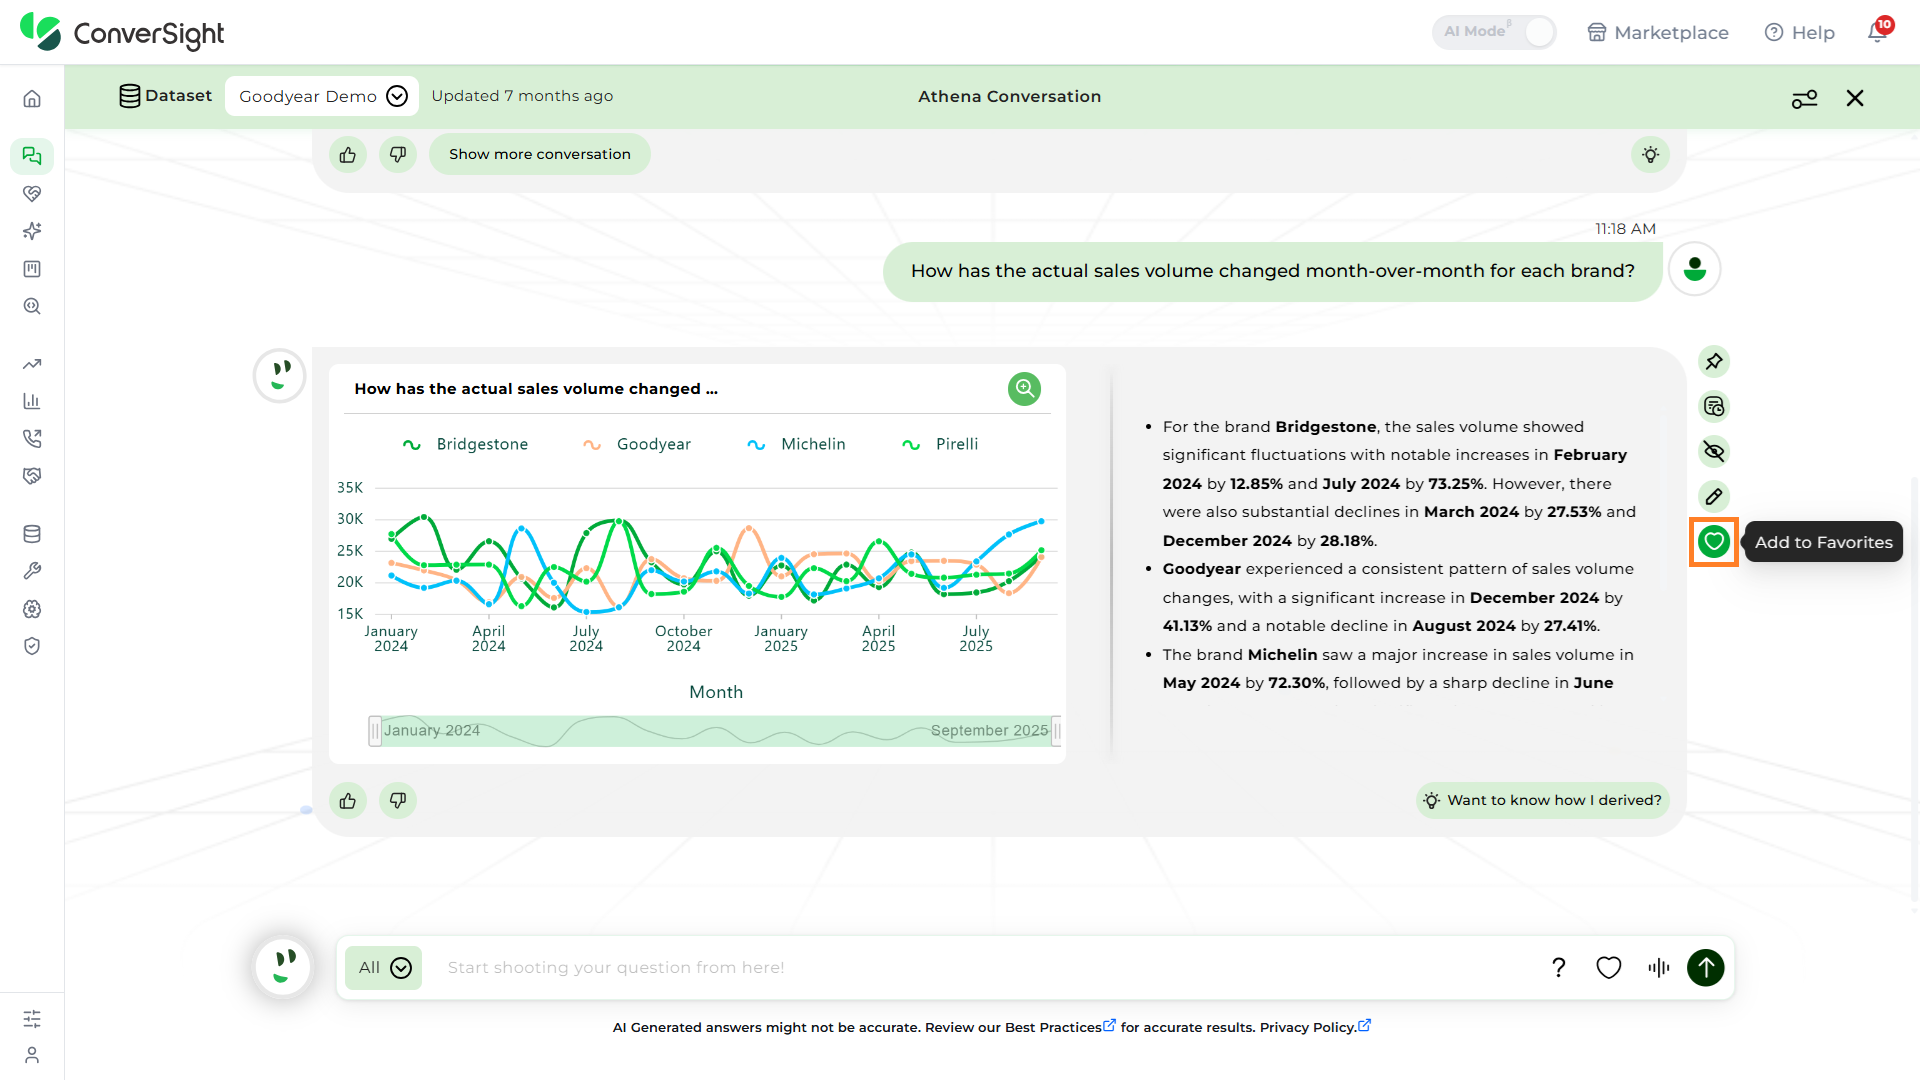Open the shield security sidebar icon

coord(32,646)
